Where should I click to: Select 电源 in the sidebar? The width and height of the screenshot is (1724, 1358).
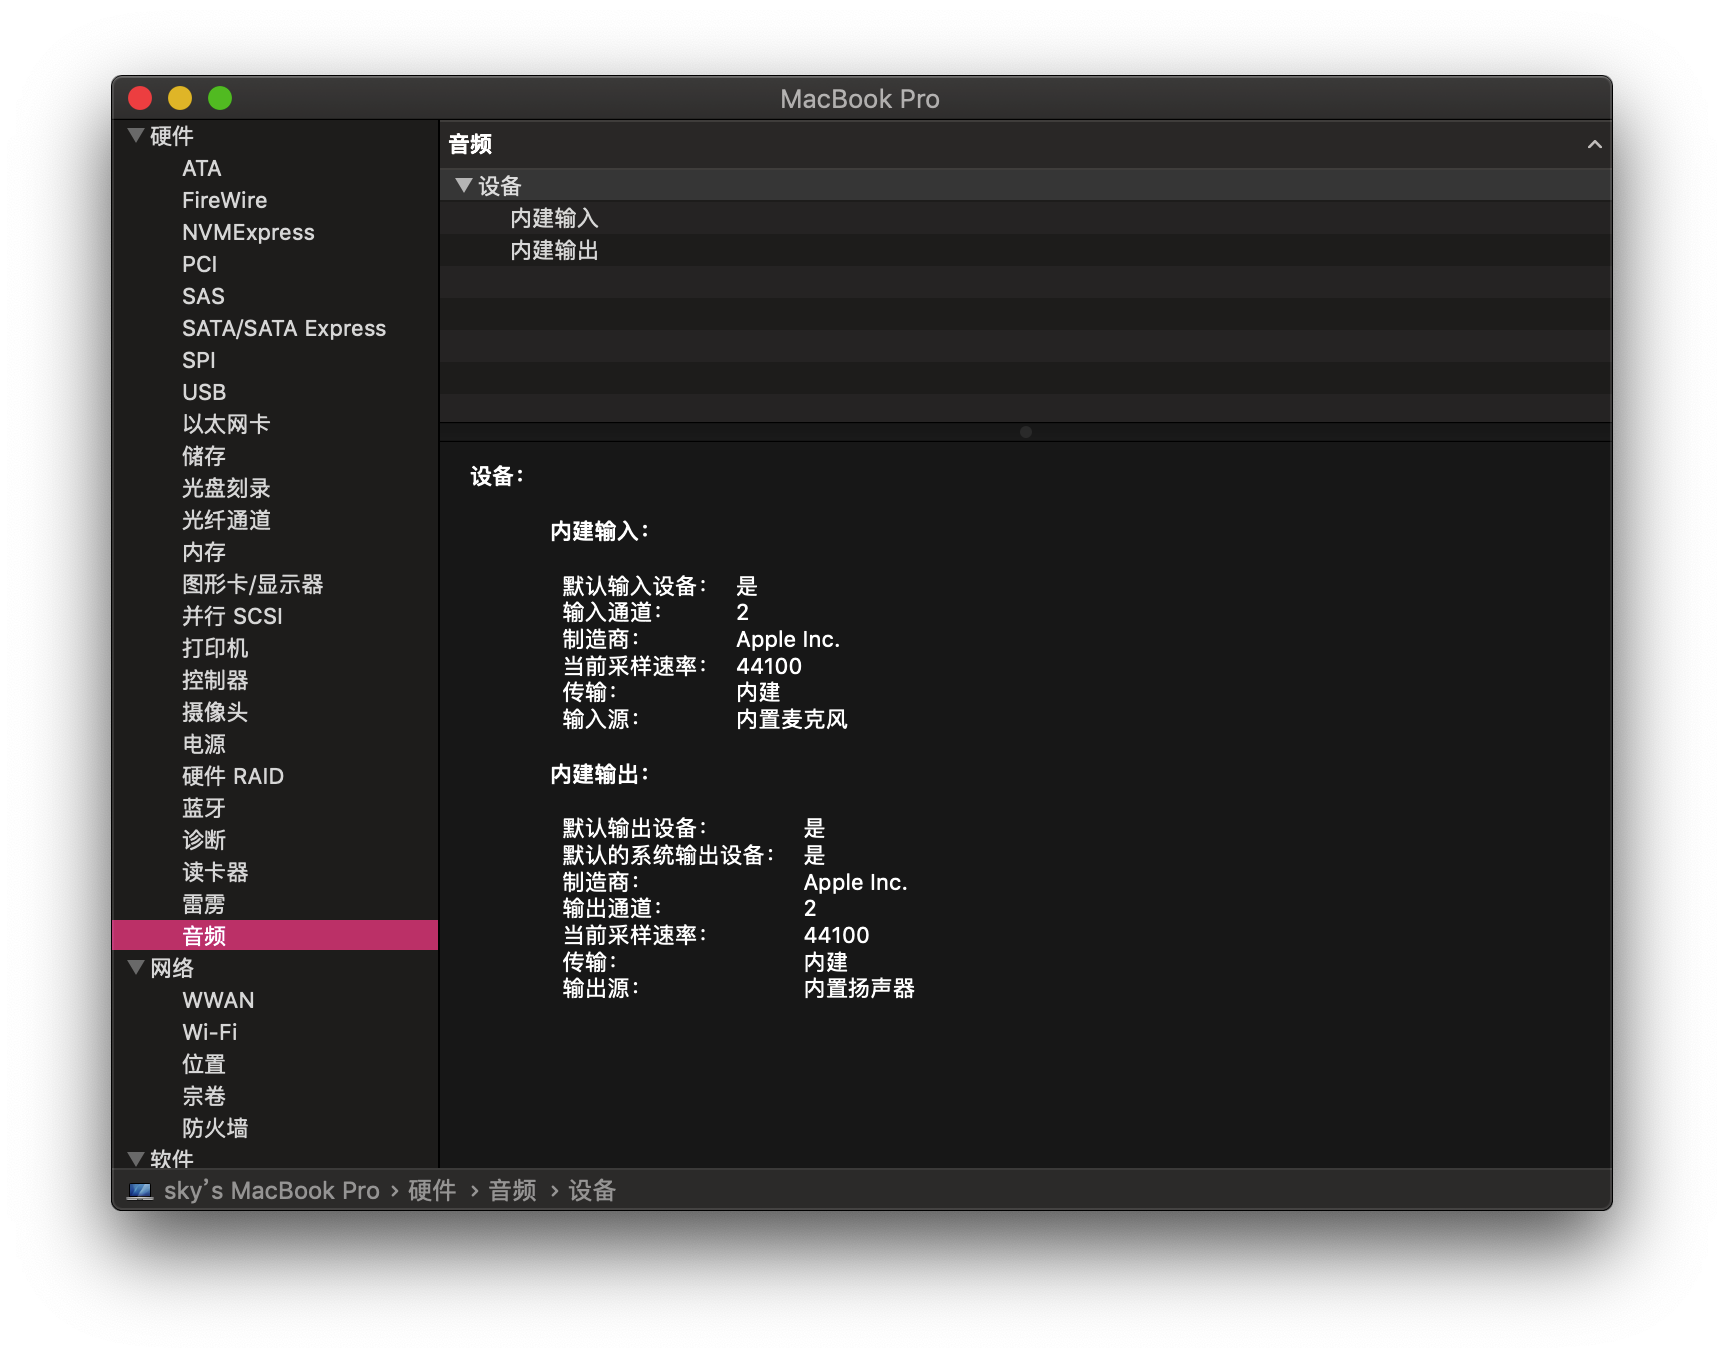(x=275, y=744)
